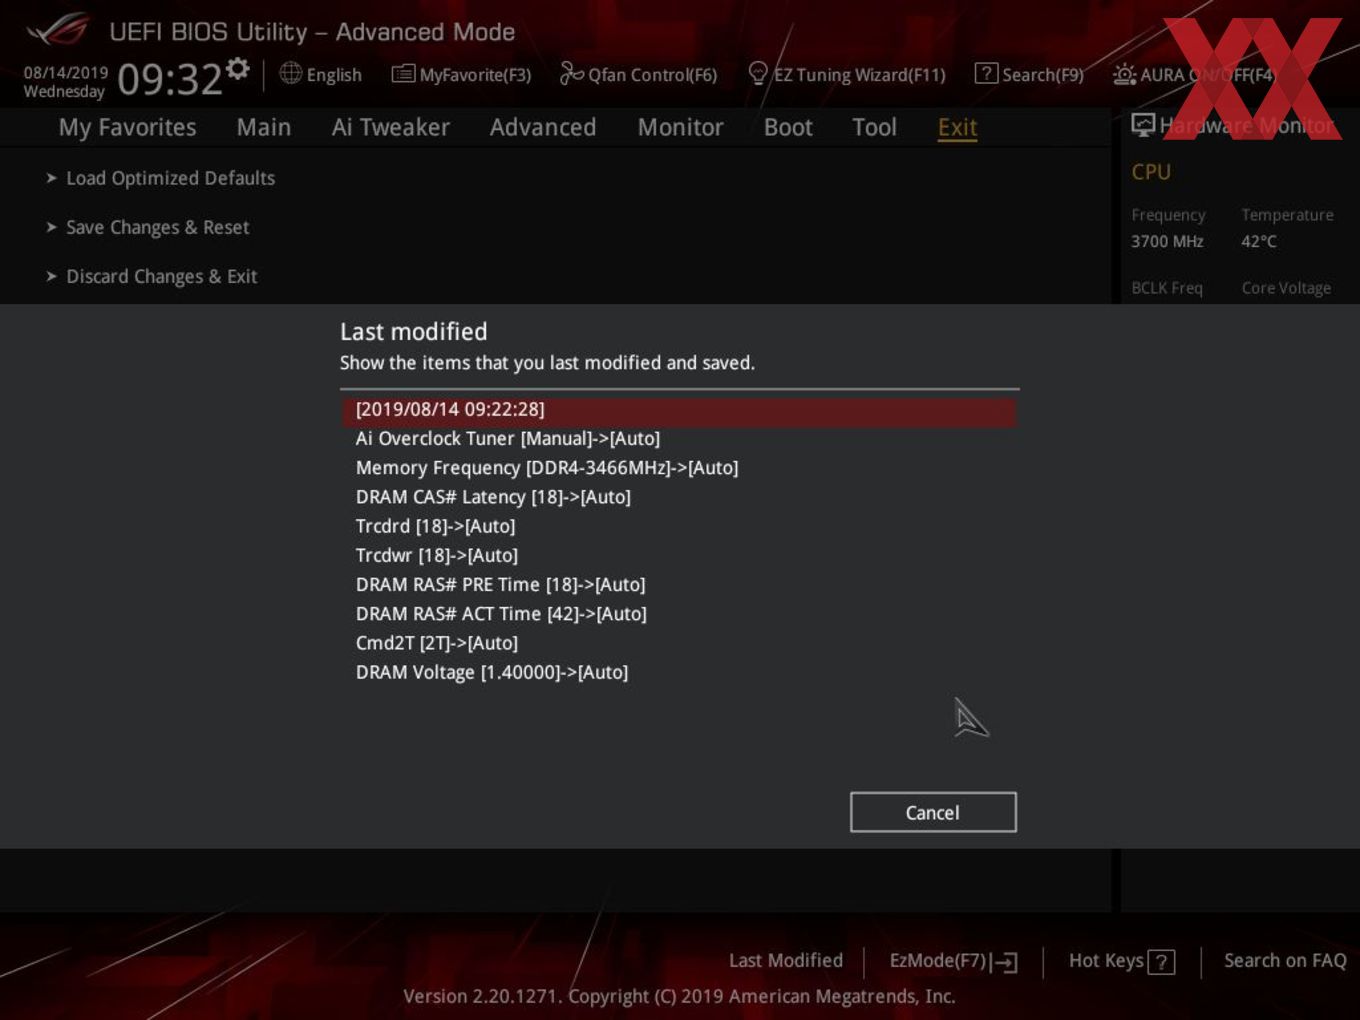Open the Ai Tweaker tab
Screen dimensions: 1360x1020
coord(390,127)
